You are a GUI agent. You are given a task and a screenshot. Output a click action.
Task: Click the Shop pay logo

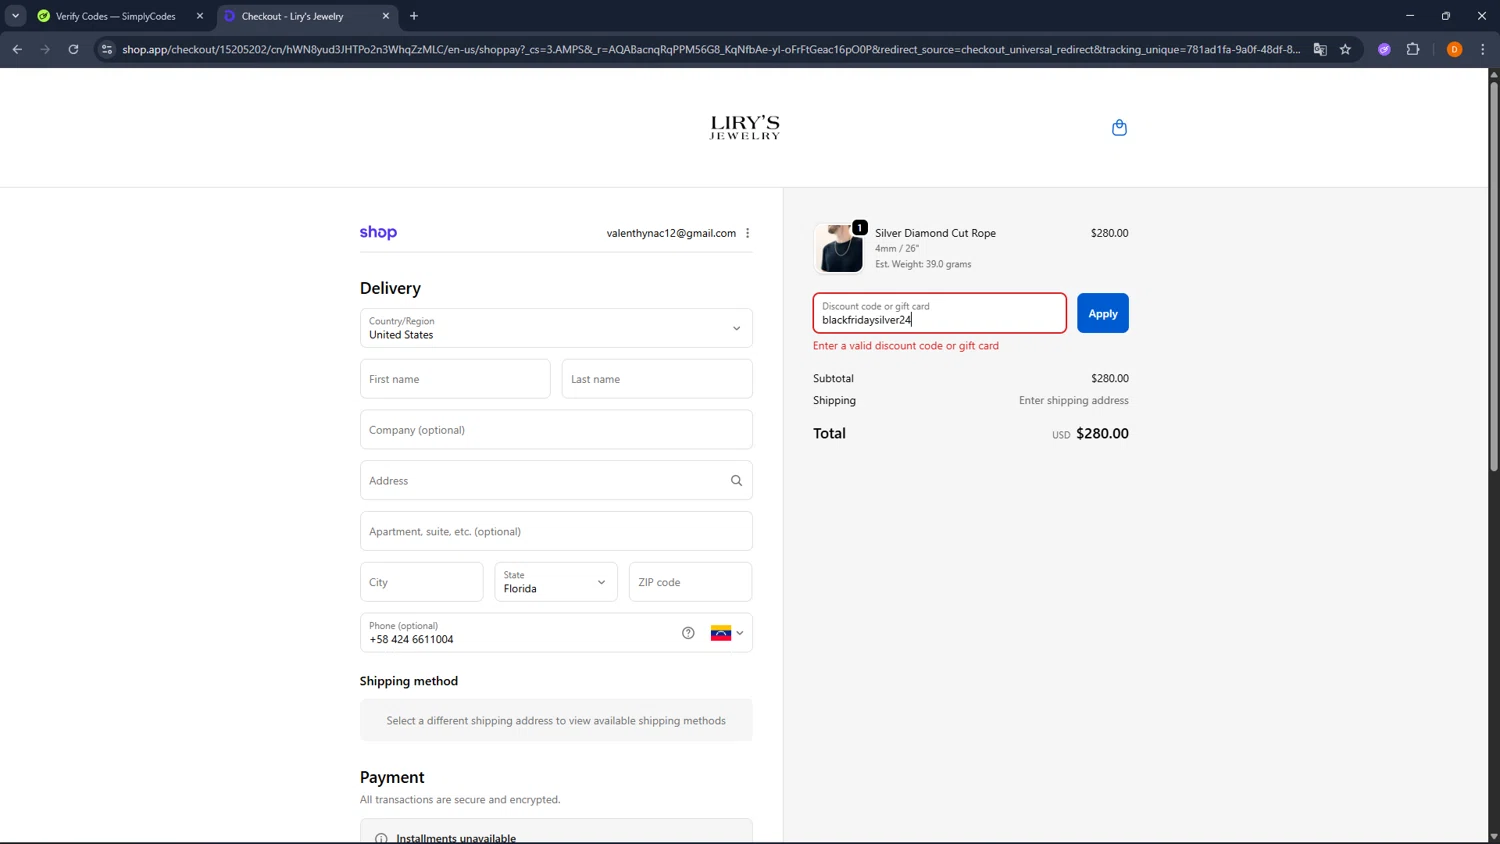point(378,233)
